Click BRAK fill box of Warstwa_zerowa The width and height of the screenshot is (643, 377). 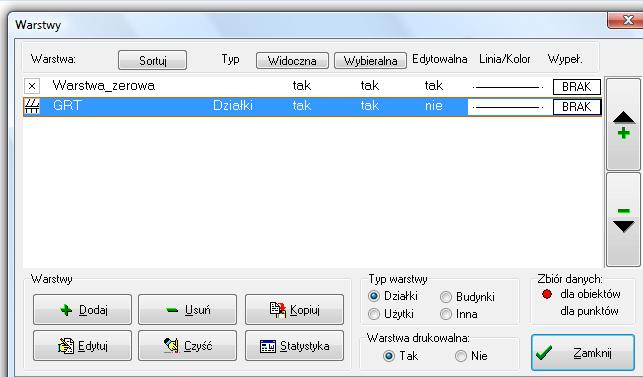[577, 87]
